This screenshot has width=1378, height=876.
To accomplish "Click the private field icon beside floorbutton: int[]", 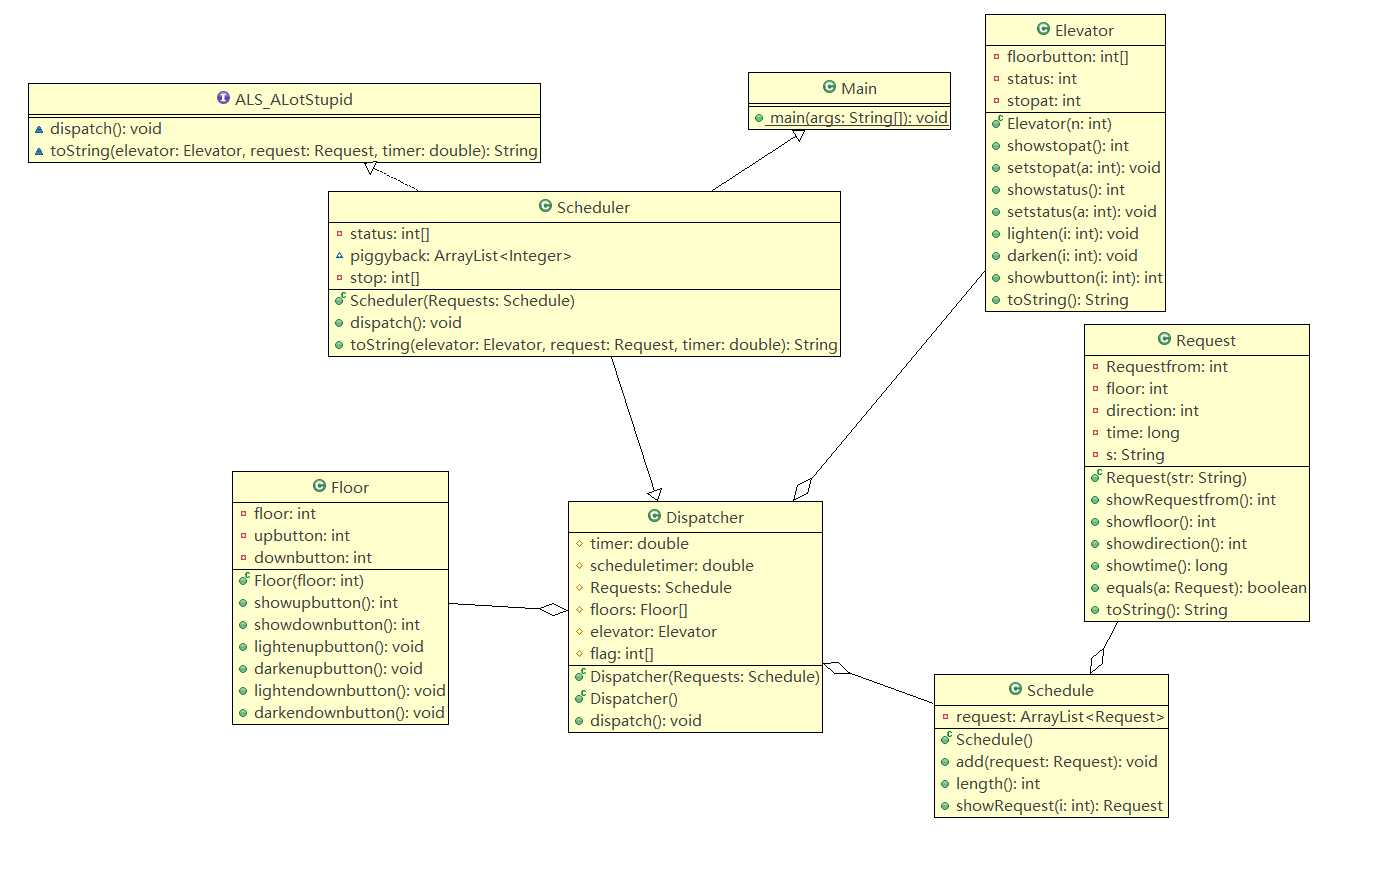I will click(x=996, y=57).
